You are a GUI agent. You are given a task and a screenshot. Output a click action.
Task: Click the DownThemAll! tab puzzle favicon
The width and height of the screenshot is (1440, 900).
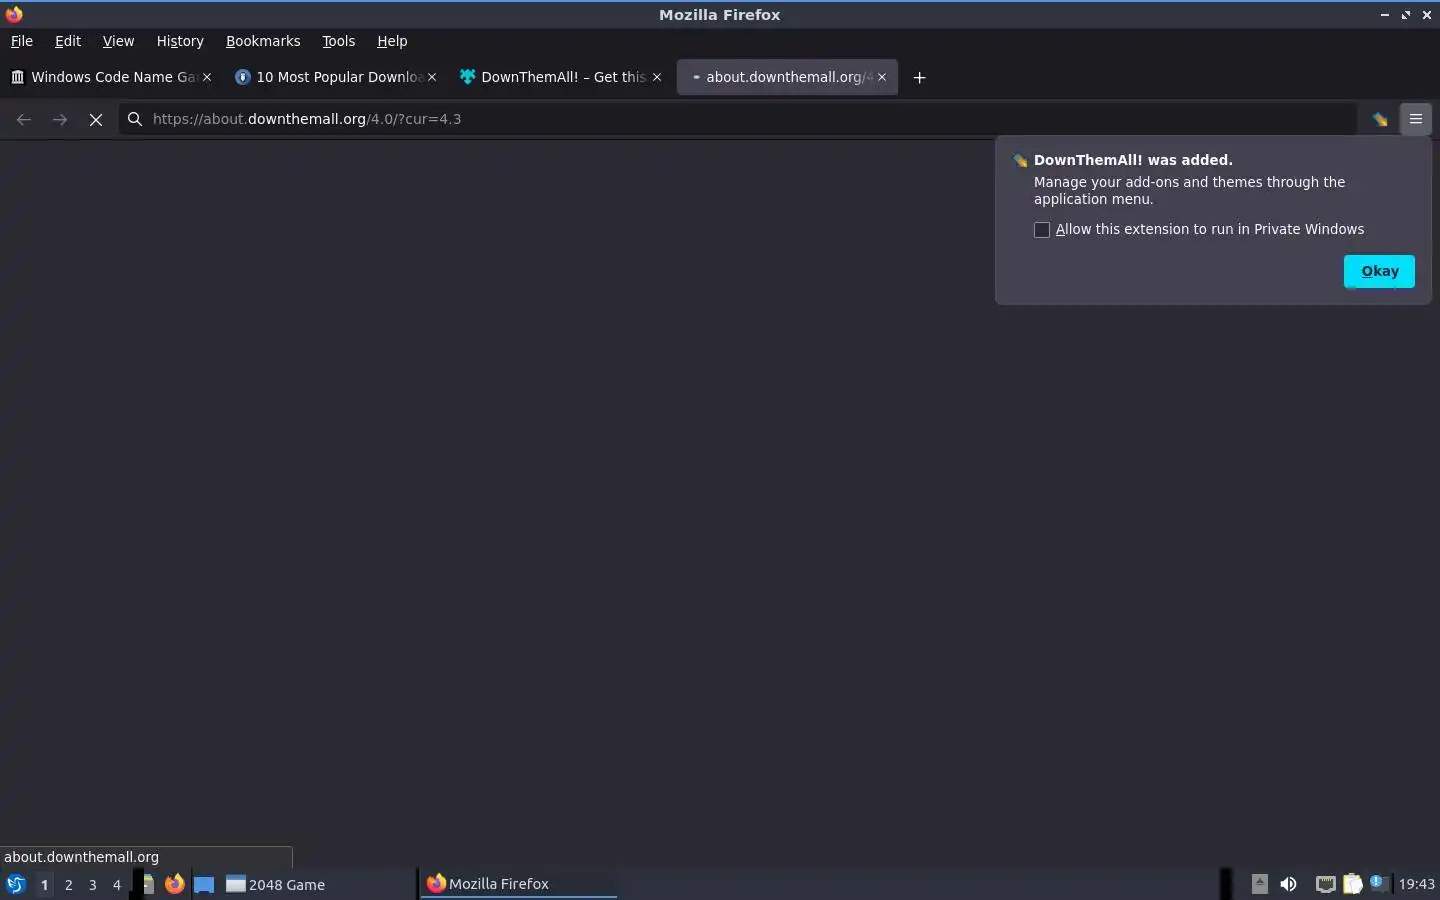[467, 77]
